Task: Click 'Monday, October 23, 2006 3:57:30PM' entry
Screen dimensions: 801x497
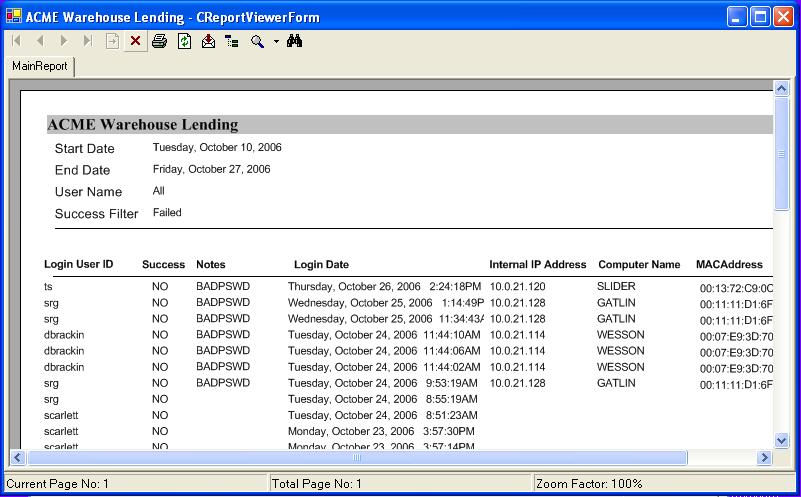Action: point(381,432)
